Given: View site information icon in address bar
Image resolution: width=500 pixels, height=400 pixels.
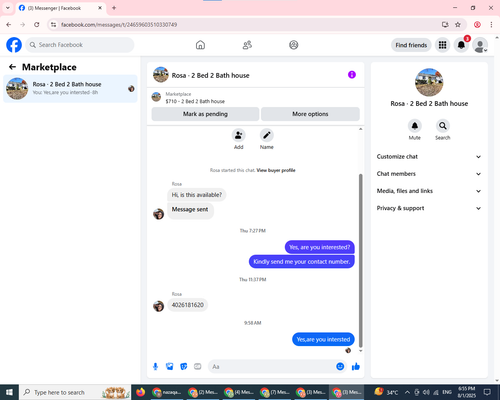Looking at the screenshot, I should (53, 25).
